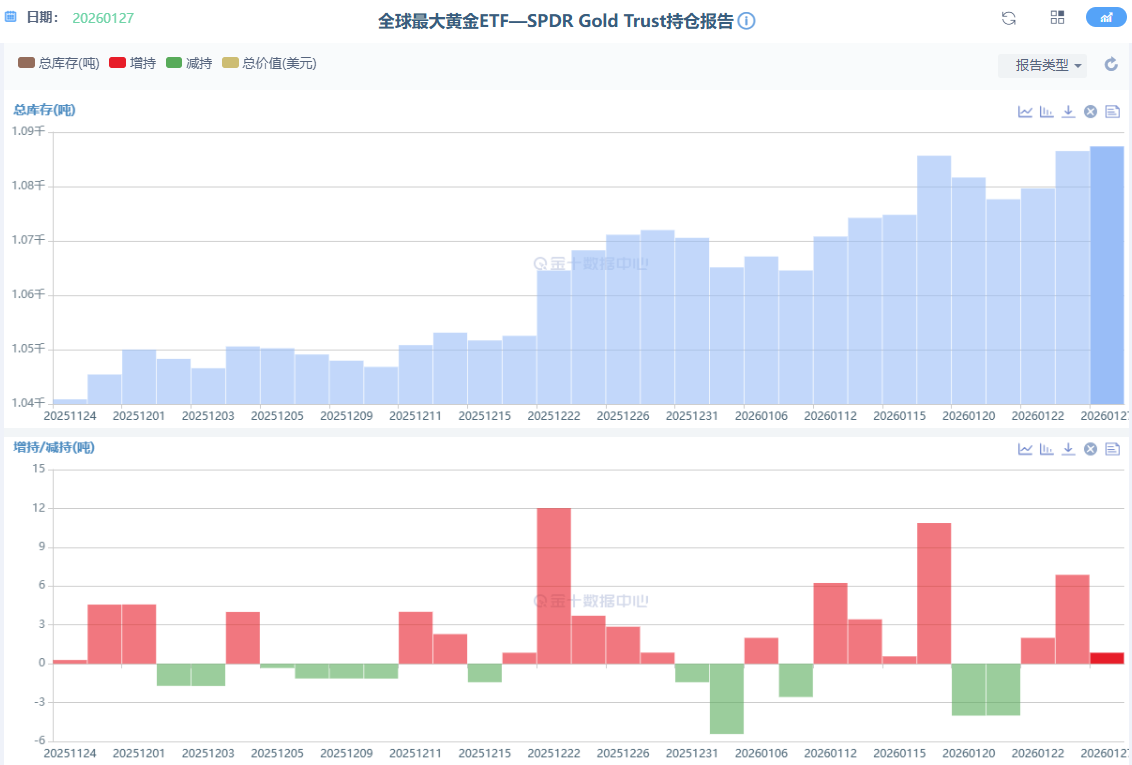
Task: Download the 增持/减持 chart image
Action: tap(1068, 449)
